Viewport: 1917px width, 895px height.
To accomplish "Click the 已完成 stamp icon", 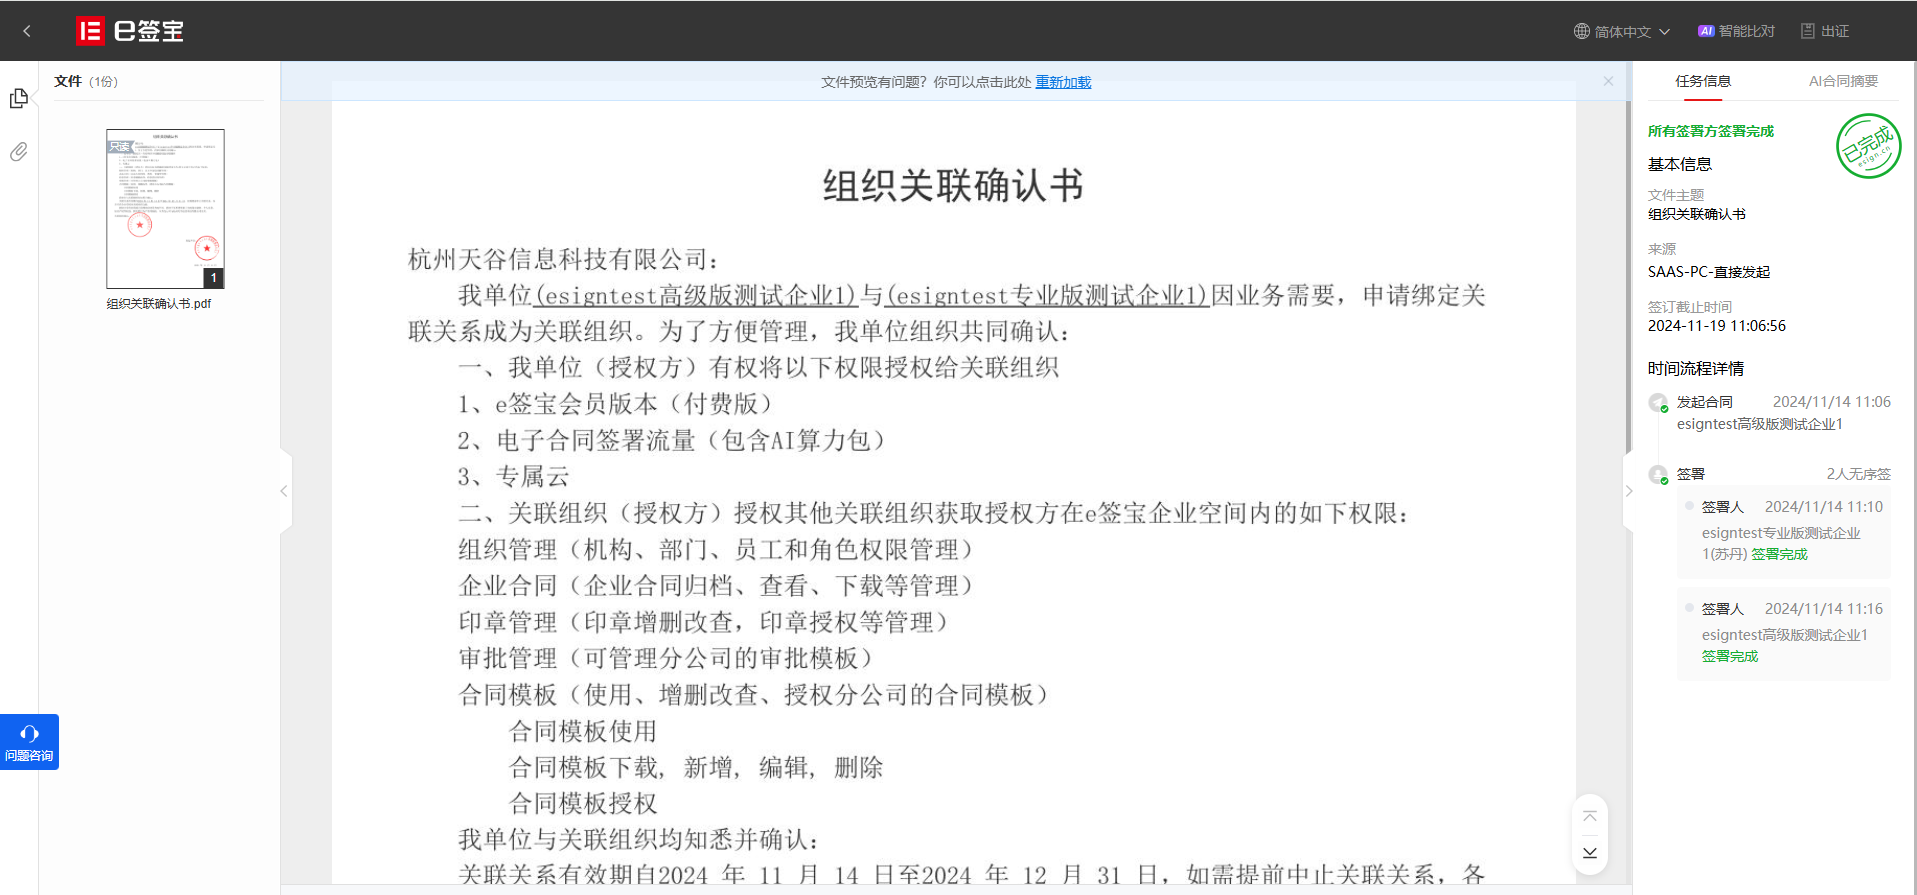I will coord(1868,147).
